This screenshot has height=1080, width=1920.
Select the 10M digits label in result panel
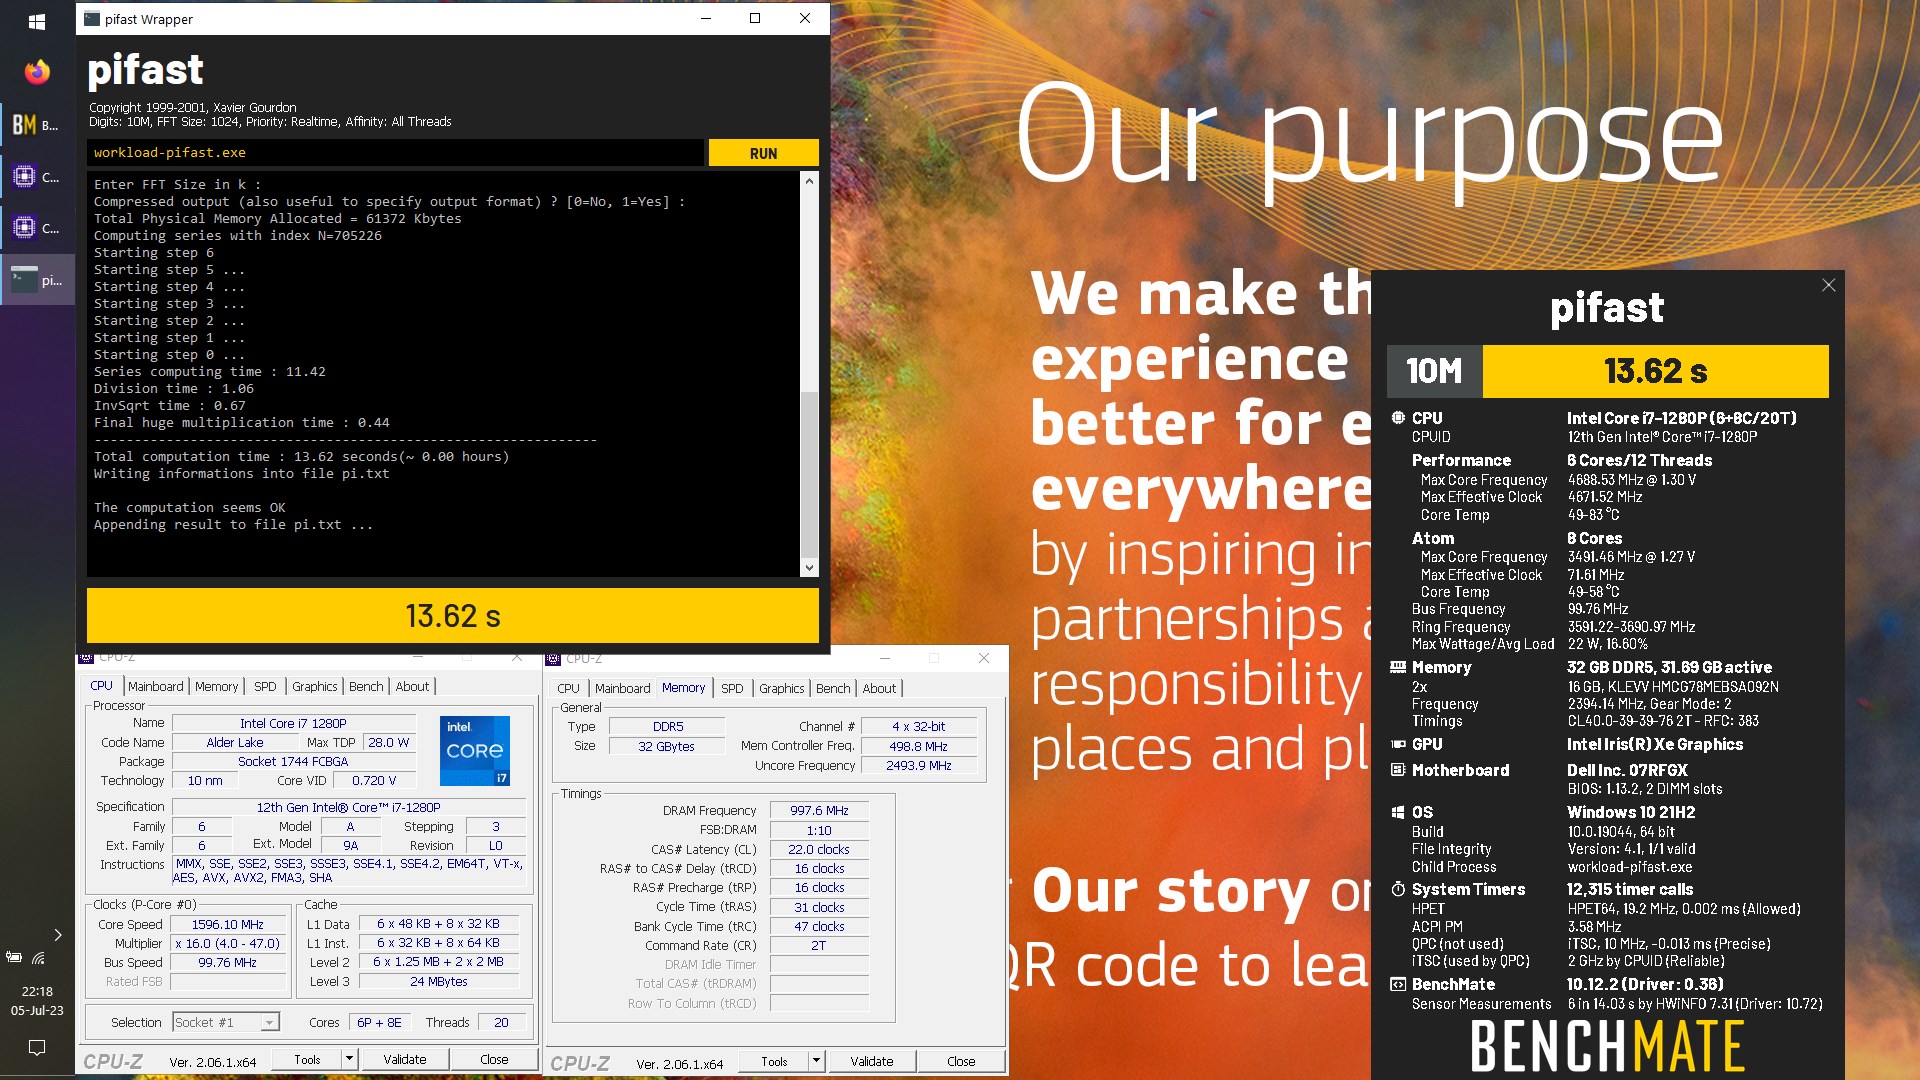coord(1434,371)
